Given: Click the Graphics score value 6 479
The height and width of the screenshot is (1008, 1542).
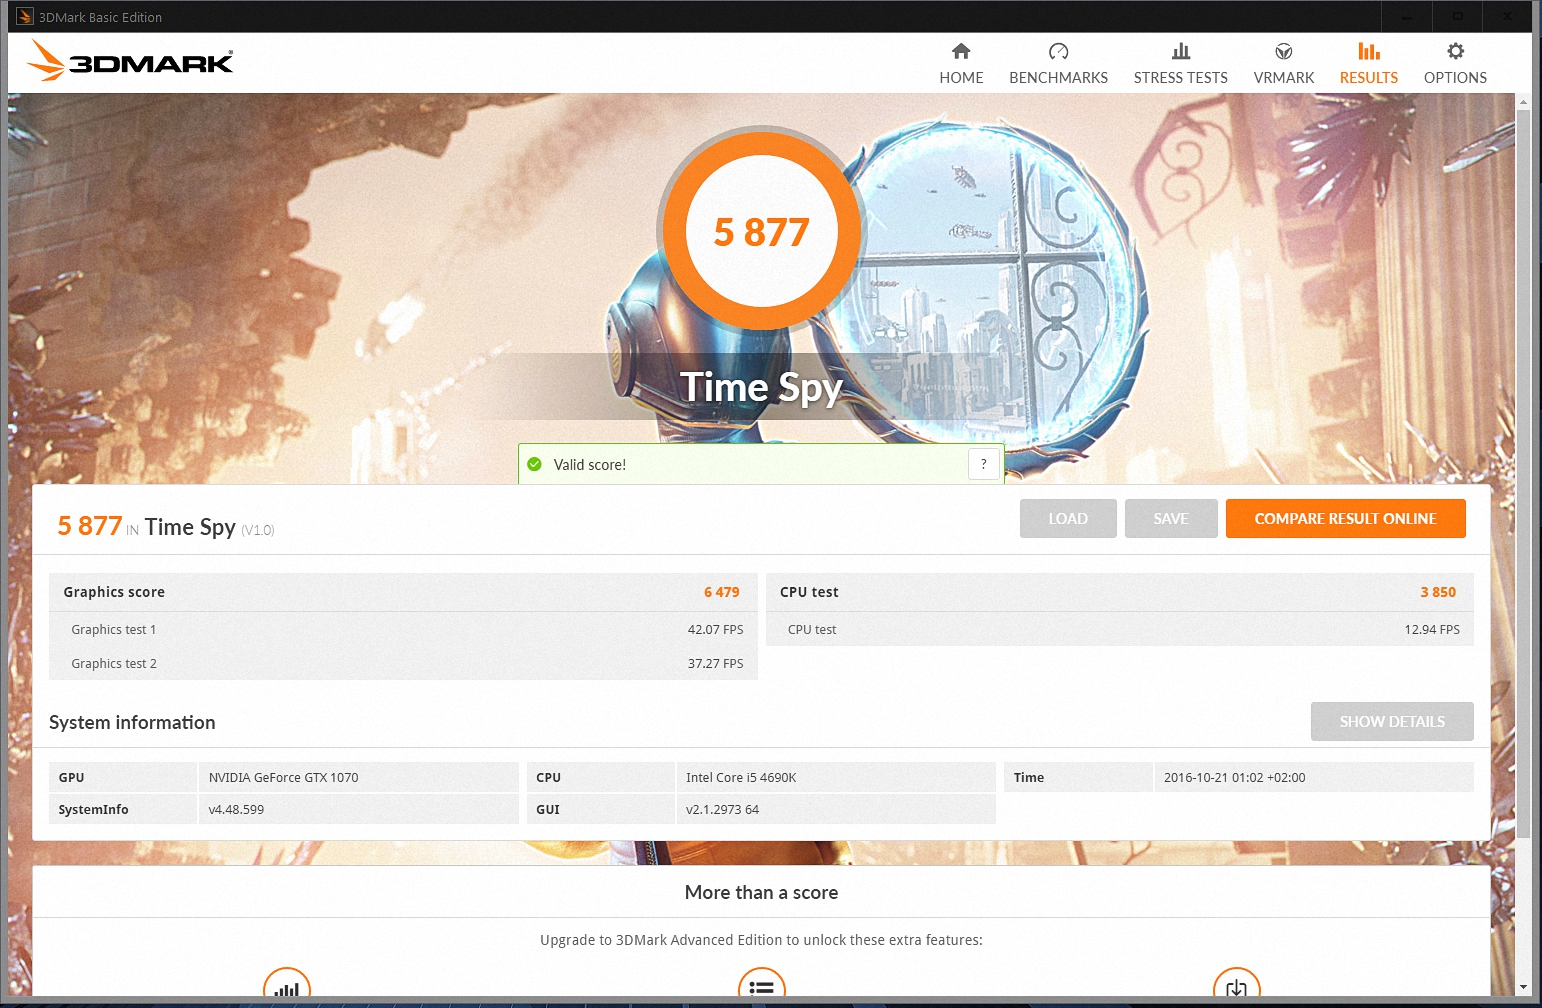Looking at the screenshot, I should [721, 592].
